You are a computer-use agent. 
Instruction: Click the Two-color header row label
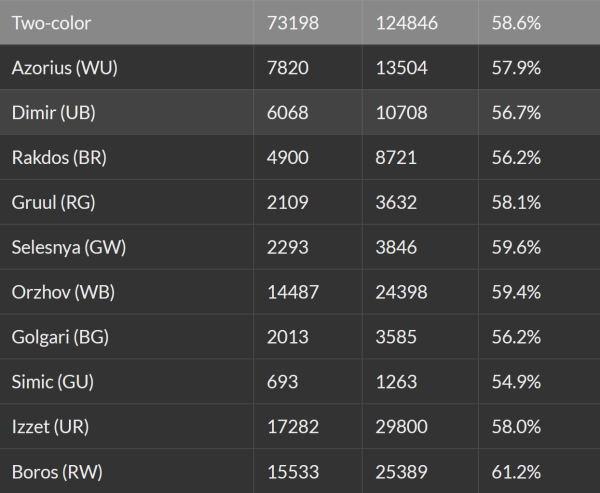click(51, 21)
